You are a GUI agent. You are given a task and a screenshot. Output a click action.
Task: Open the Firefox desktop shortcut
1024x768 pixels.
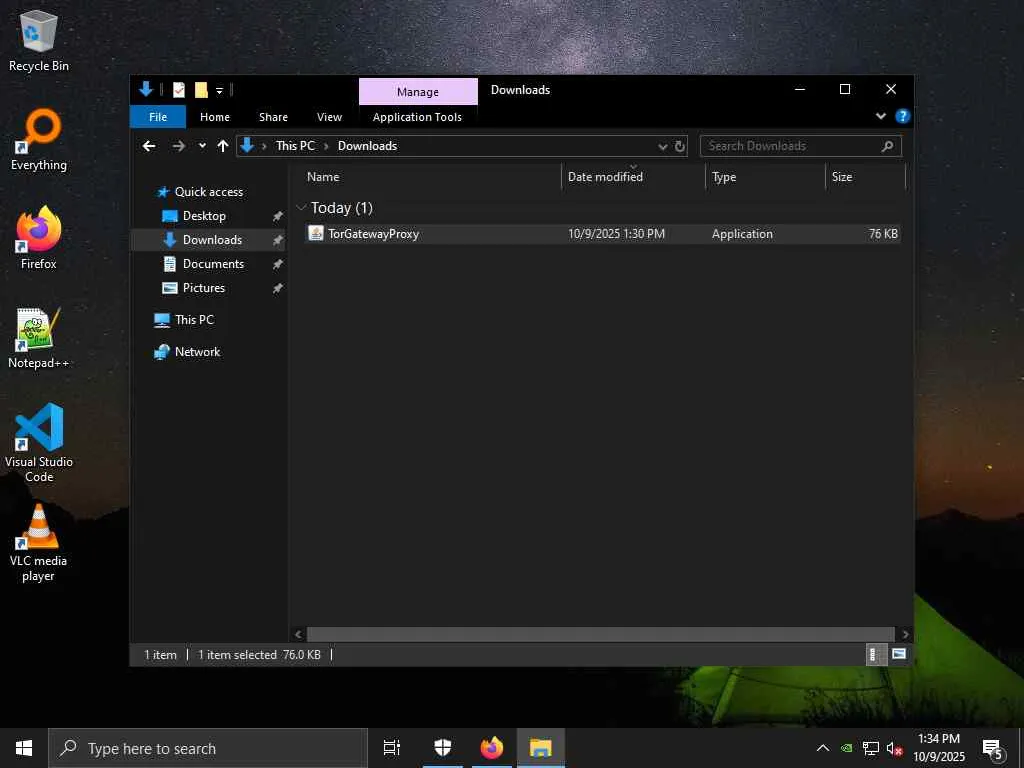(39, 239)
